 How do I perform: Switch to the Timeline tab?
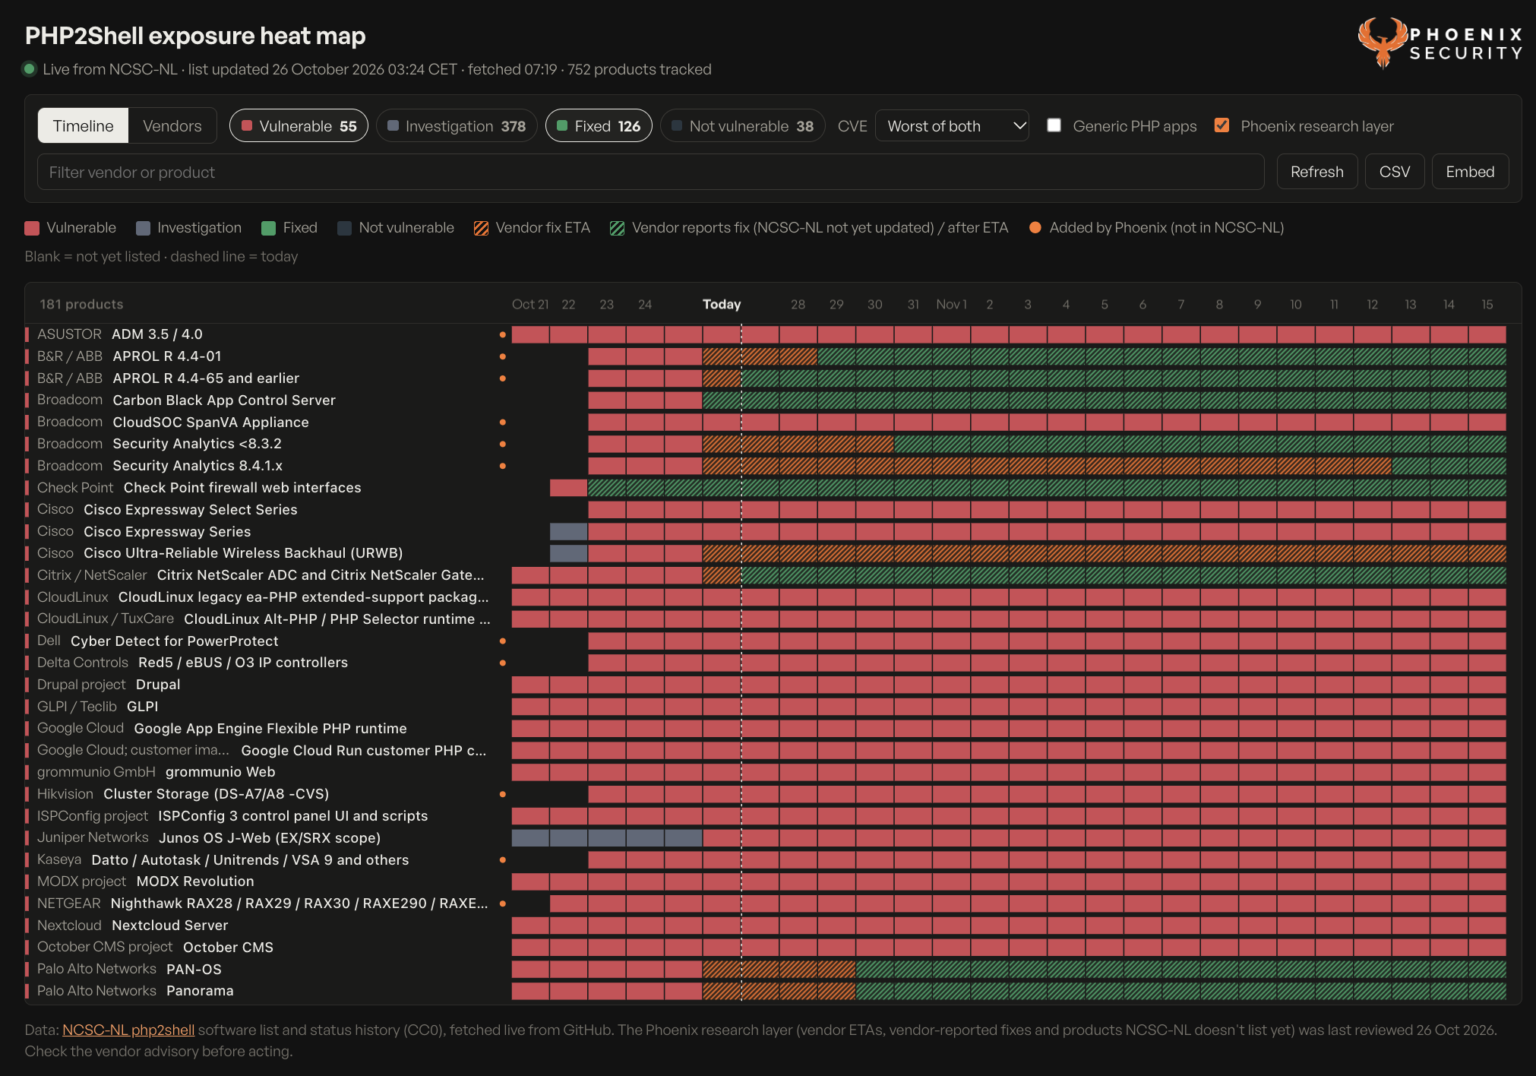[83, 126]
